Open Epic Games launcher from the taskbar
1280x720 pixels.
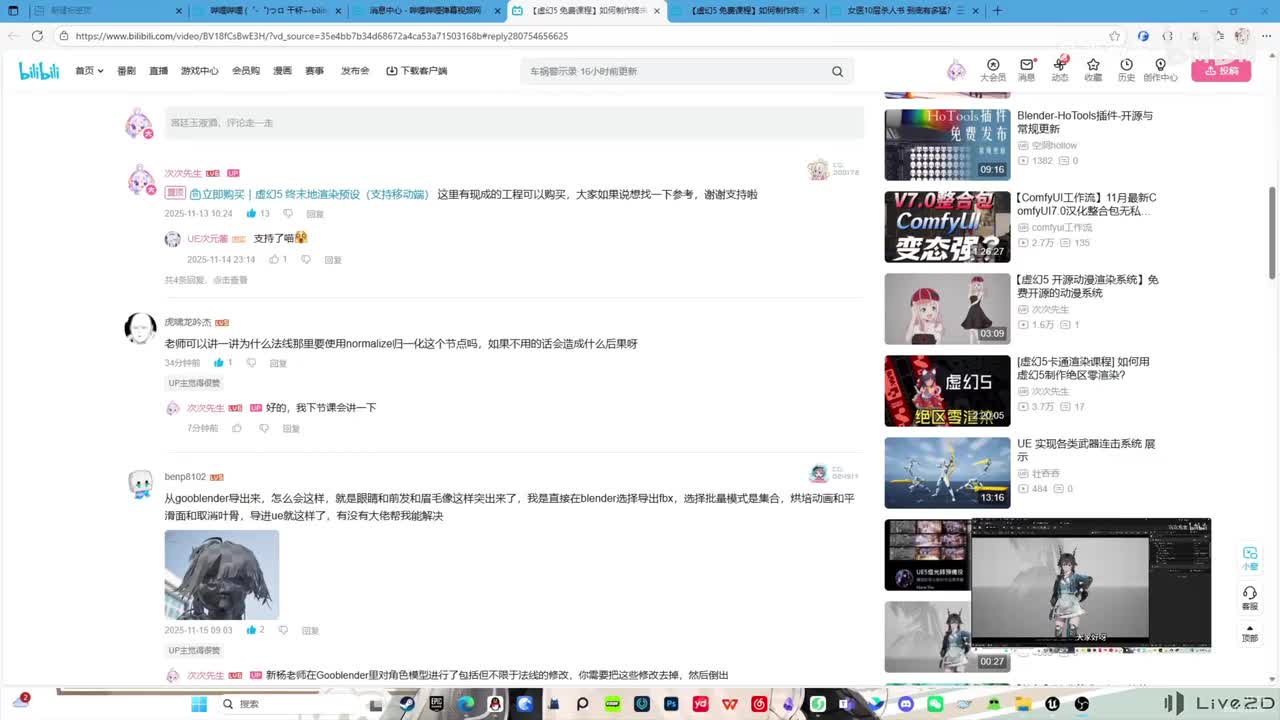tap(437, 704)
